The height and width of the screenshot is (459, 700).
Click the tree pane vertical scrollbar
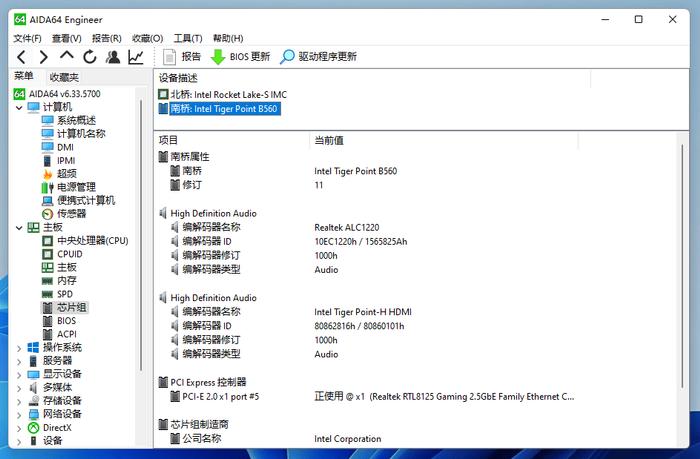141,235
